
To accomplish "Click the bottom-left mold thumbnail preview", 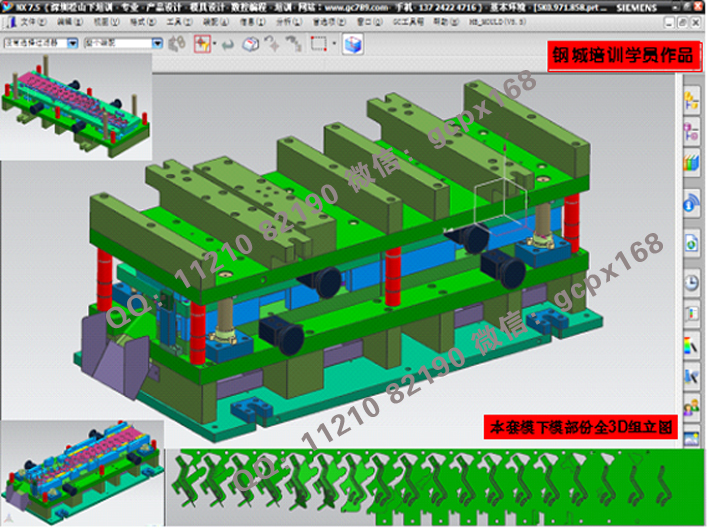I will [83, 474].
